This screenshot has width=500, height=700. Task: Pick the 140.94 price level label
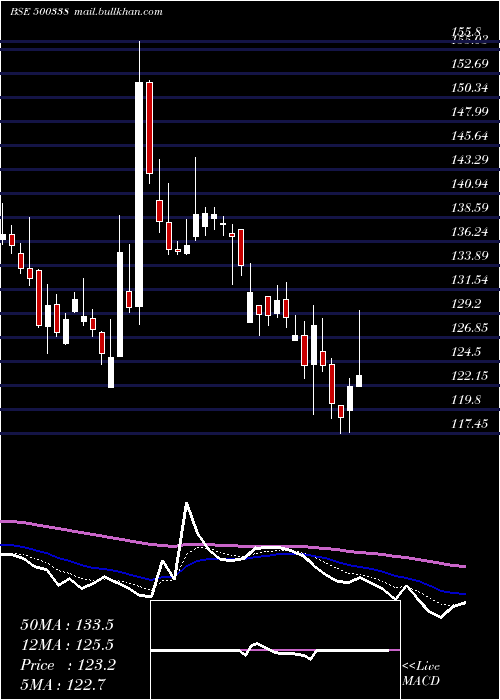470,184
